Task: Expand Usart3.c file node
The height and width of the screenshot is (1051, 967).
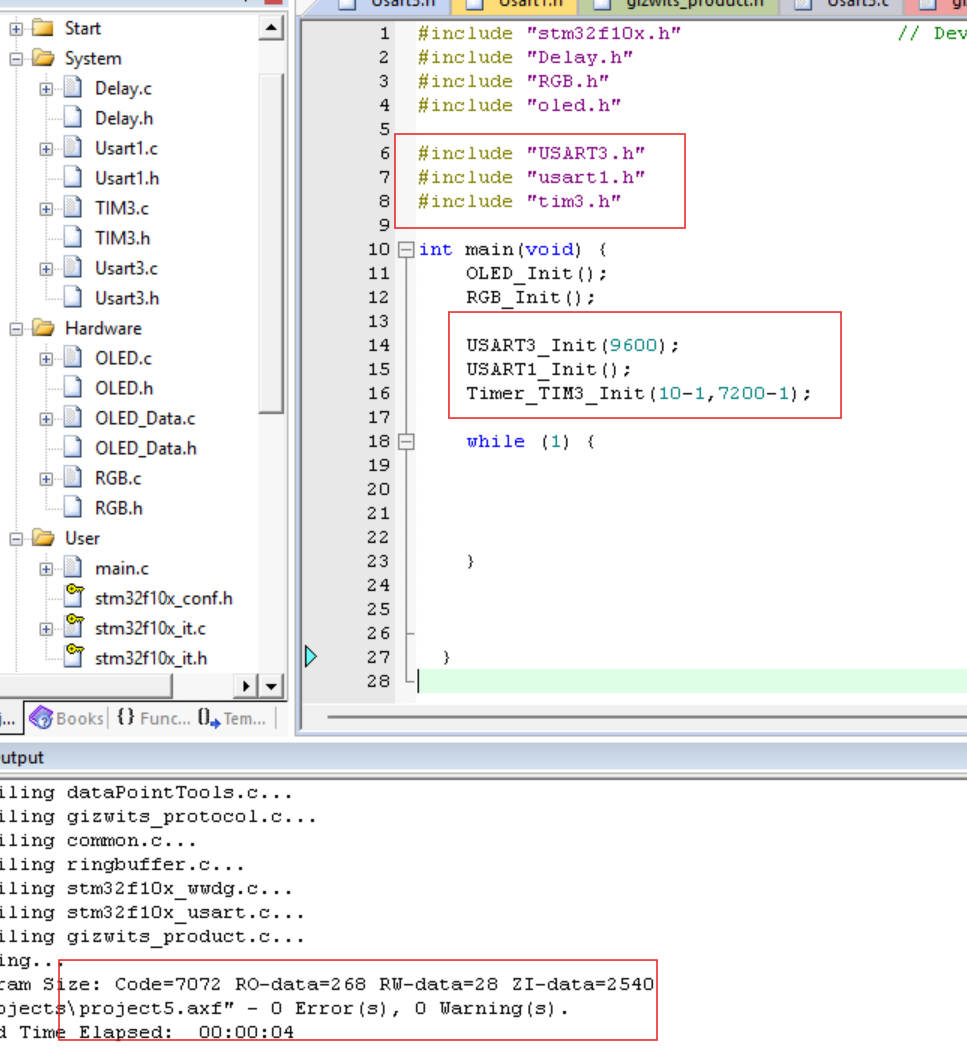Action: (x=46, y=269)
